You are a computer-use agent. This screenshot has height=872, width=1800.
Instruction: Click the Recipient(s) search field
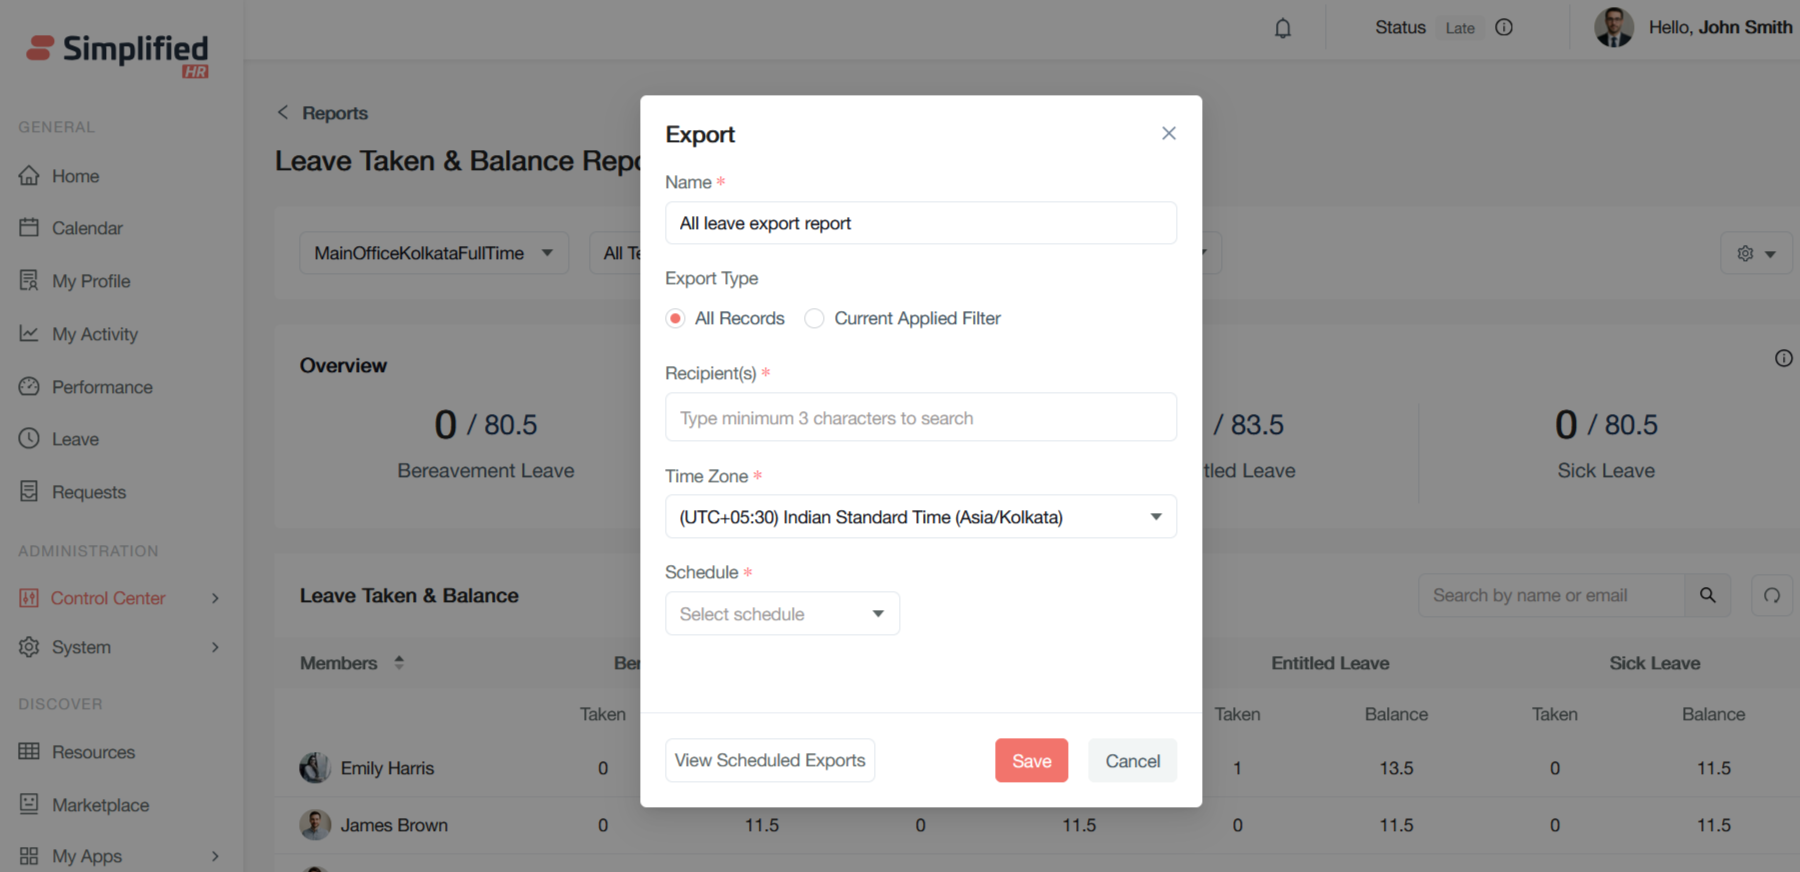(920, 418)
